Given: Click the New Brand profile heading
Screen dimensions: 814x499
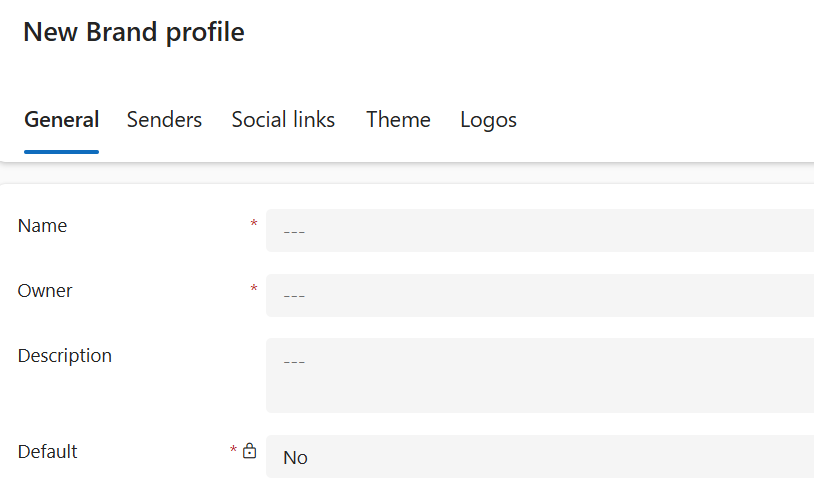Looking at the screenshot, I should [x=134, y=32].
